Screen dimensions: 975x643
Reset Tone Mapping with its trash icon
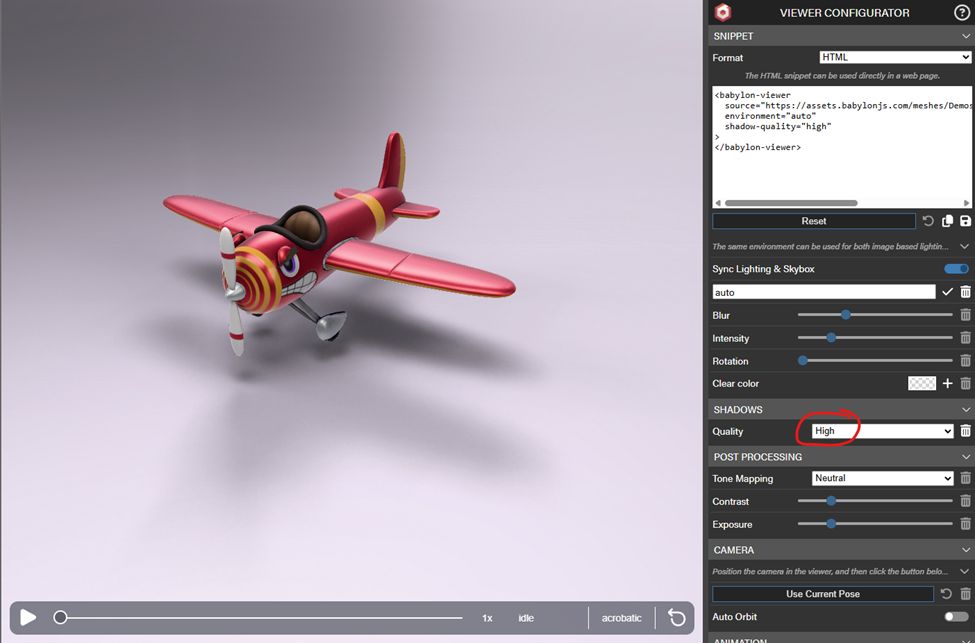(x=965, y=478)
